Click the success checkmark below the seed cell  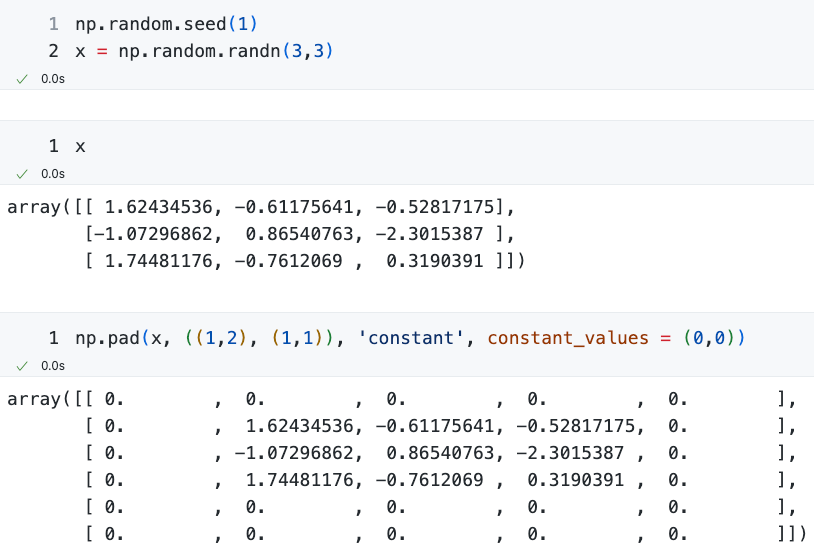tap(22, 78)
